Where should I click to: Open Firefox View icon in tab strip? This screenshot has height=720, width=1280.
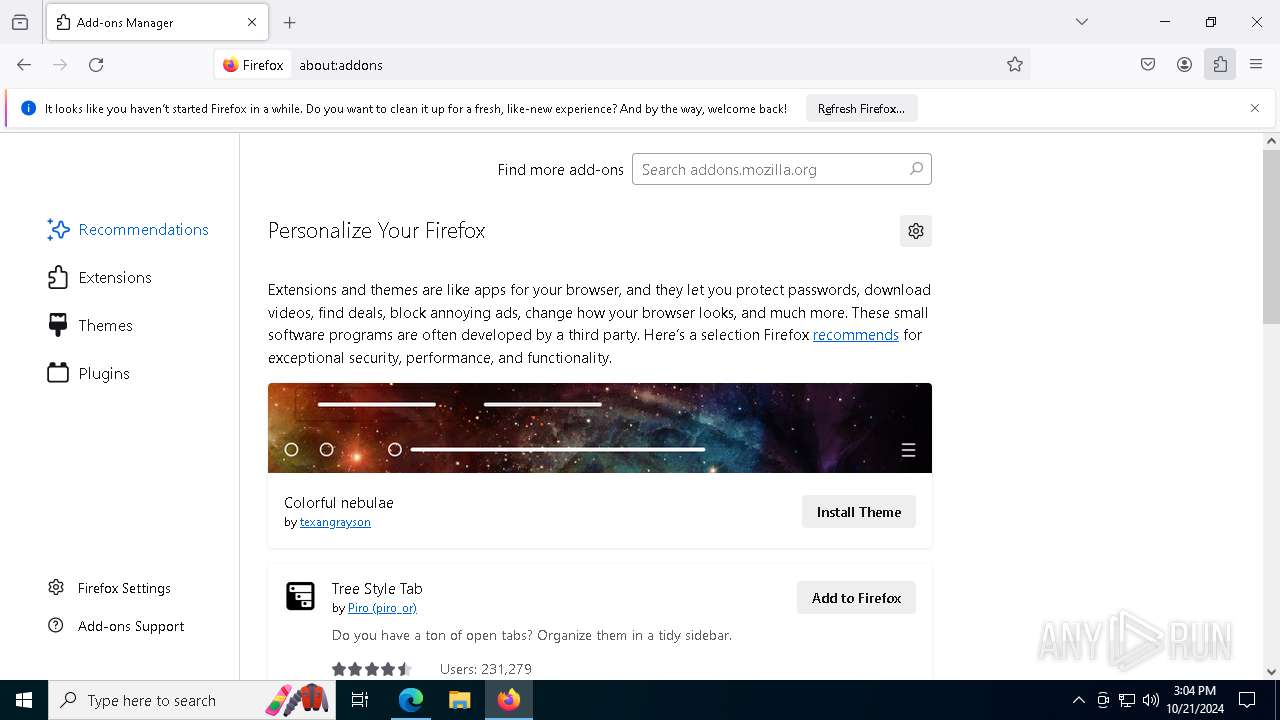20,22
